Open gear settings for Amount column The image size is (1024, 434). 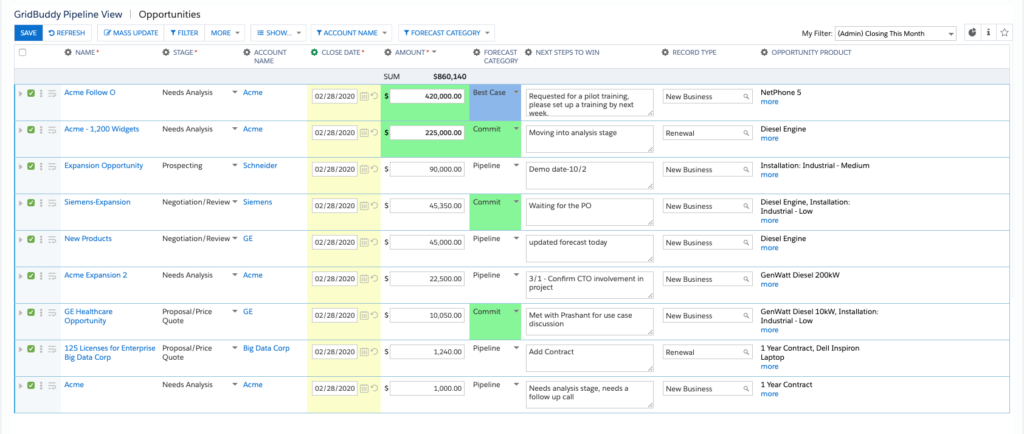pos(388,53)
